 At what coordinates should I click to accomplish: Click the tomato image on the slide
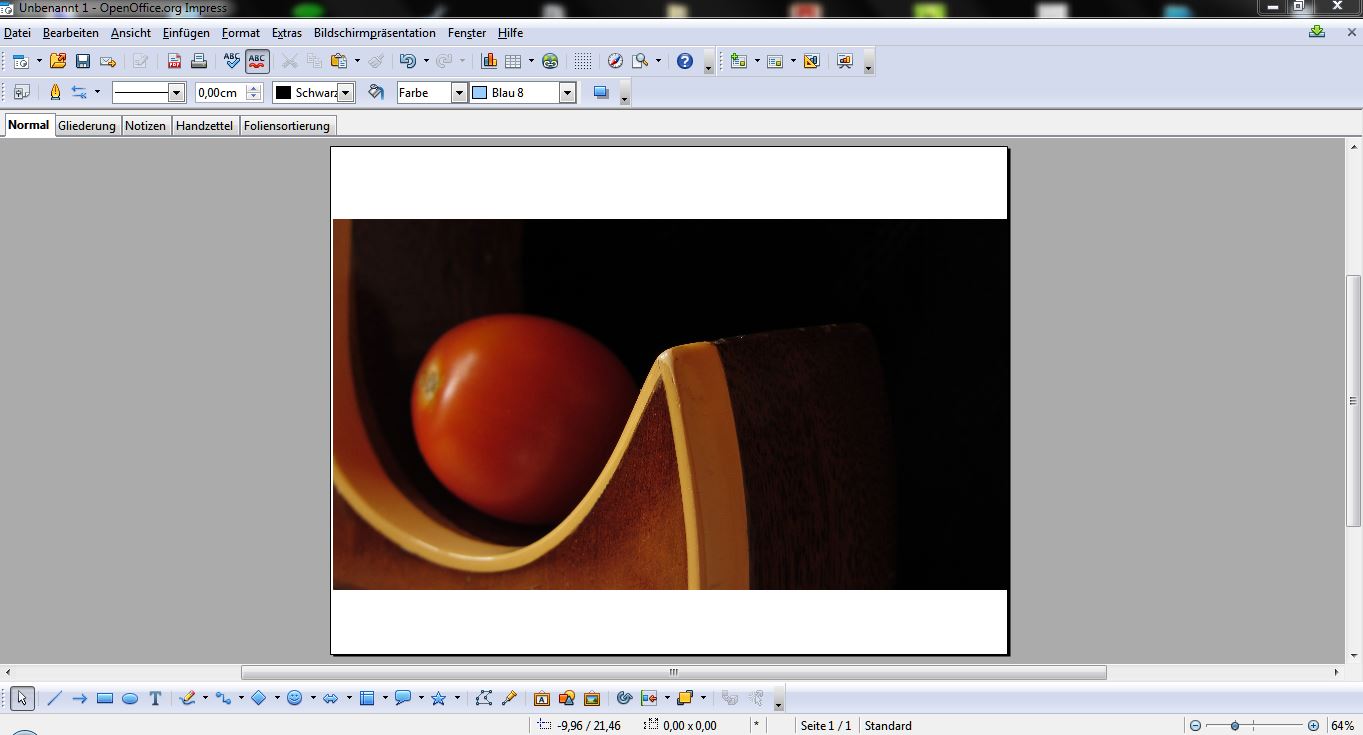[x=670, y=404]
